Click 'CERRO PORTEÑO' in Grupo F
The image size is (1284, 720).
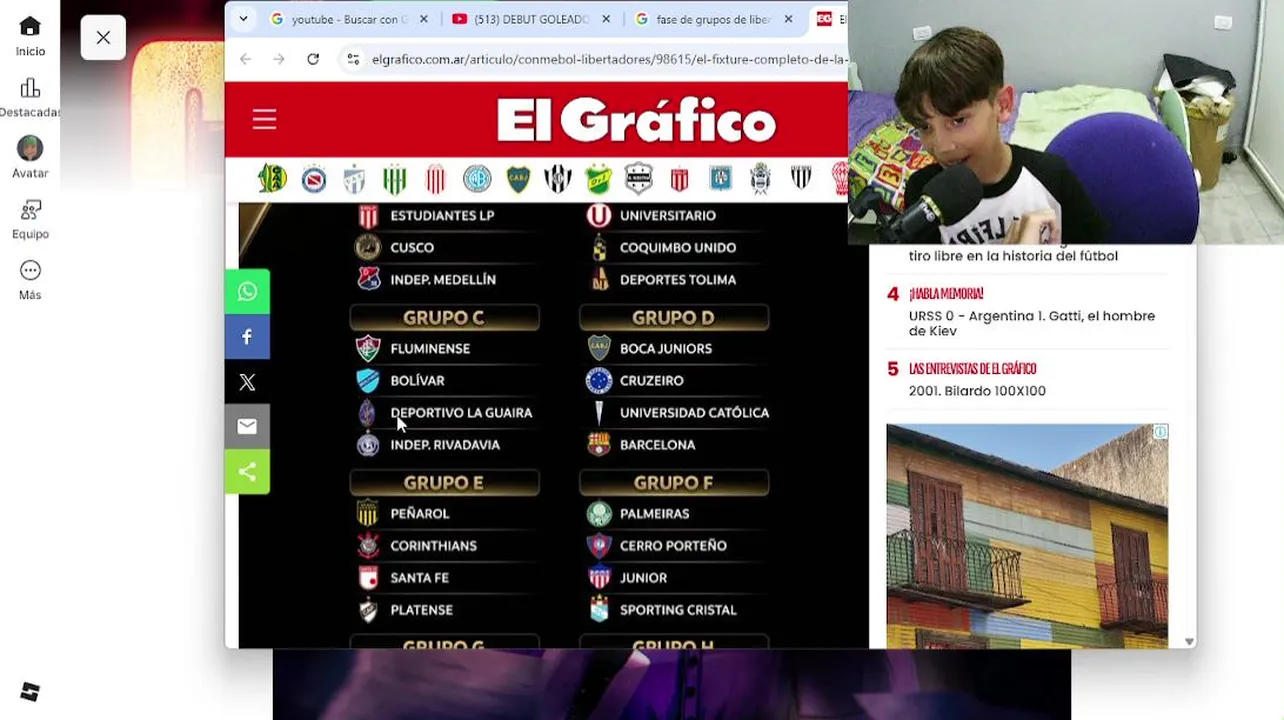click(x=673, y=546)
